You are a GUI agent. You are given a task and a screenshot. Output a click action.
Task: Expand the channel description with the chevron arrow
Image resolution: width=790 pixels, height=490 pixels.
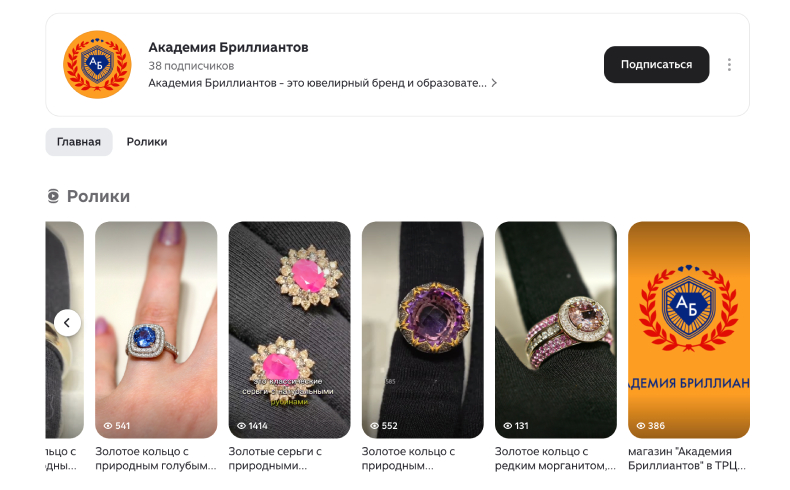pyautogui.click(x=494, y=83)
